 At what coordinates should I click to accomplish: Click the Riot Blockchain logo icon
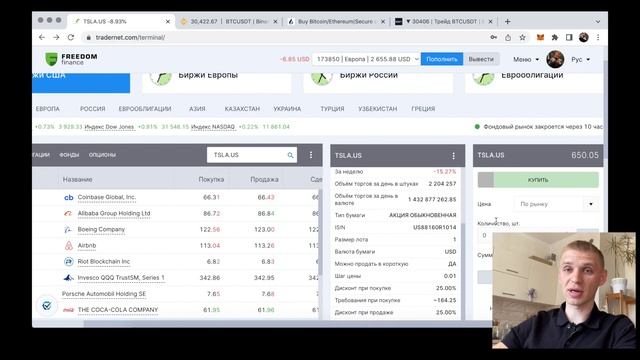click(69, 261)
